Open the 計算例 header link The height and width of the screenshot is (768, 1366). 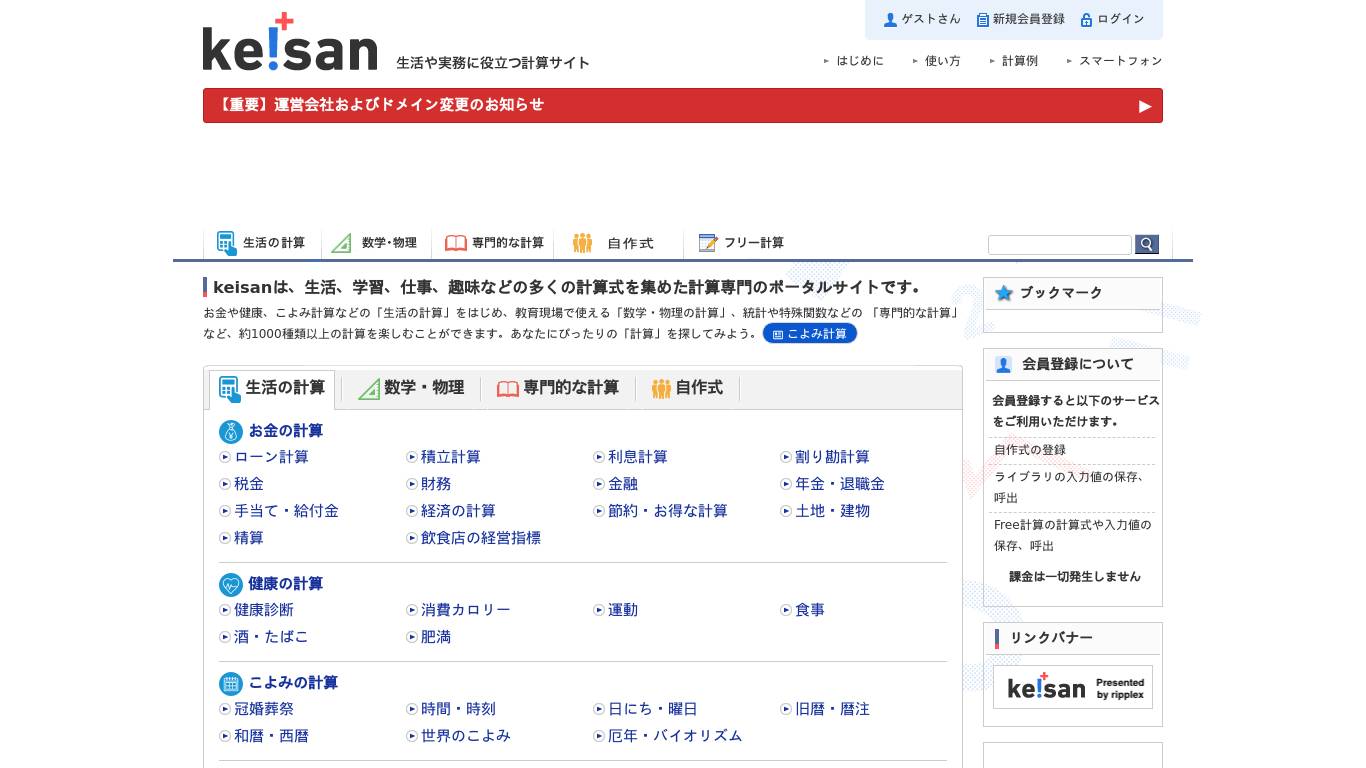pyautogui.click(x=1020, y=61)
